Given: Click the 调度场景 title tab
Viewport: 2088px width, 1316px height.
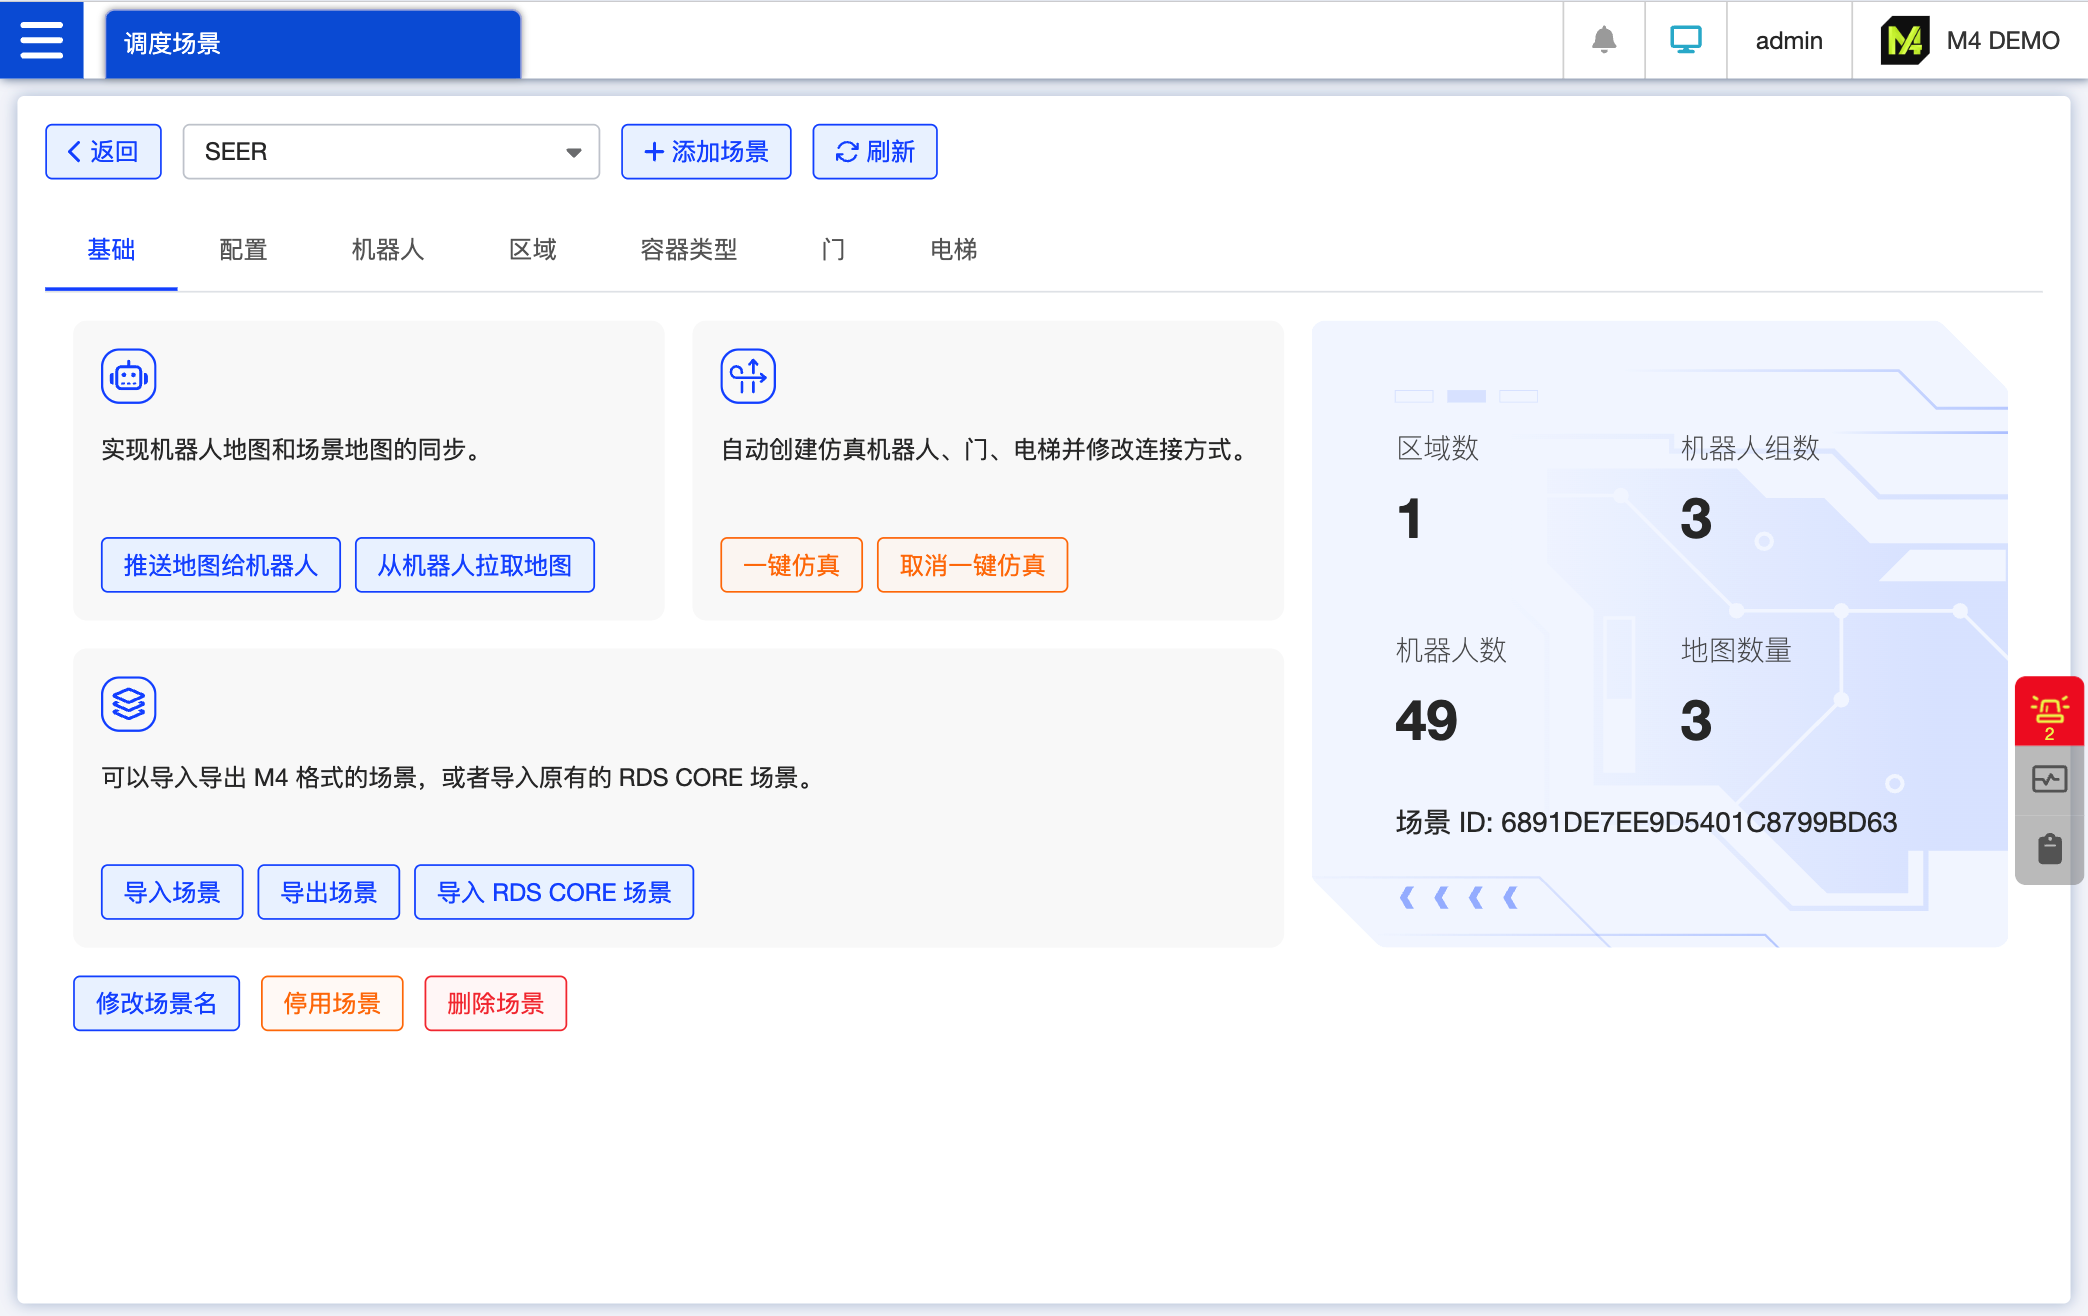Looking at the screenshot, I should [312, 43].
